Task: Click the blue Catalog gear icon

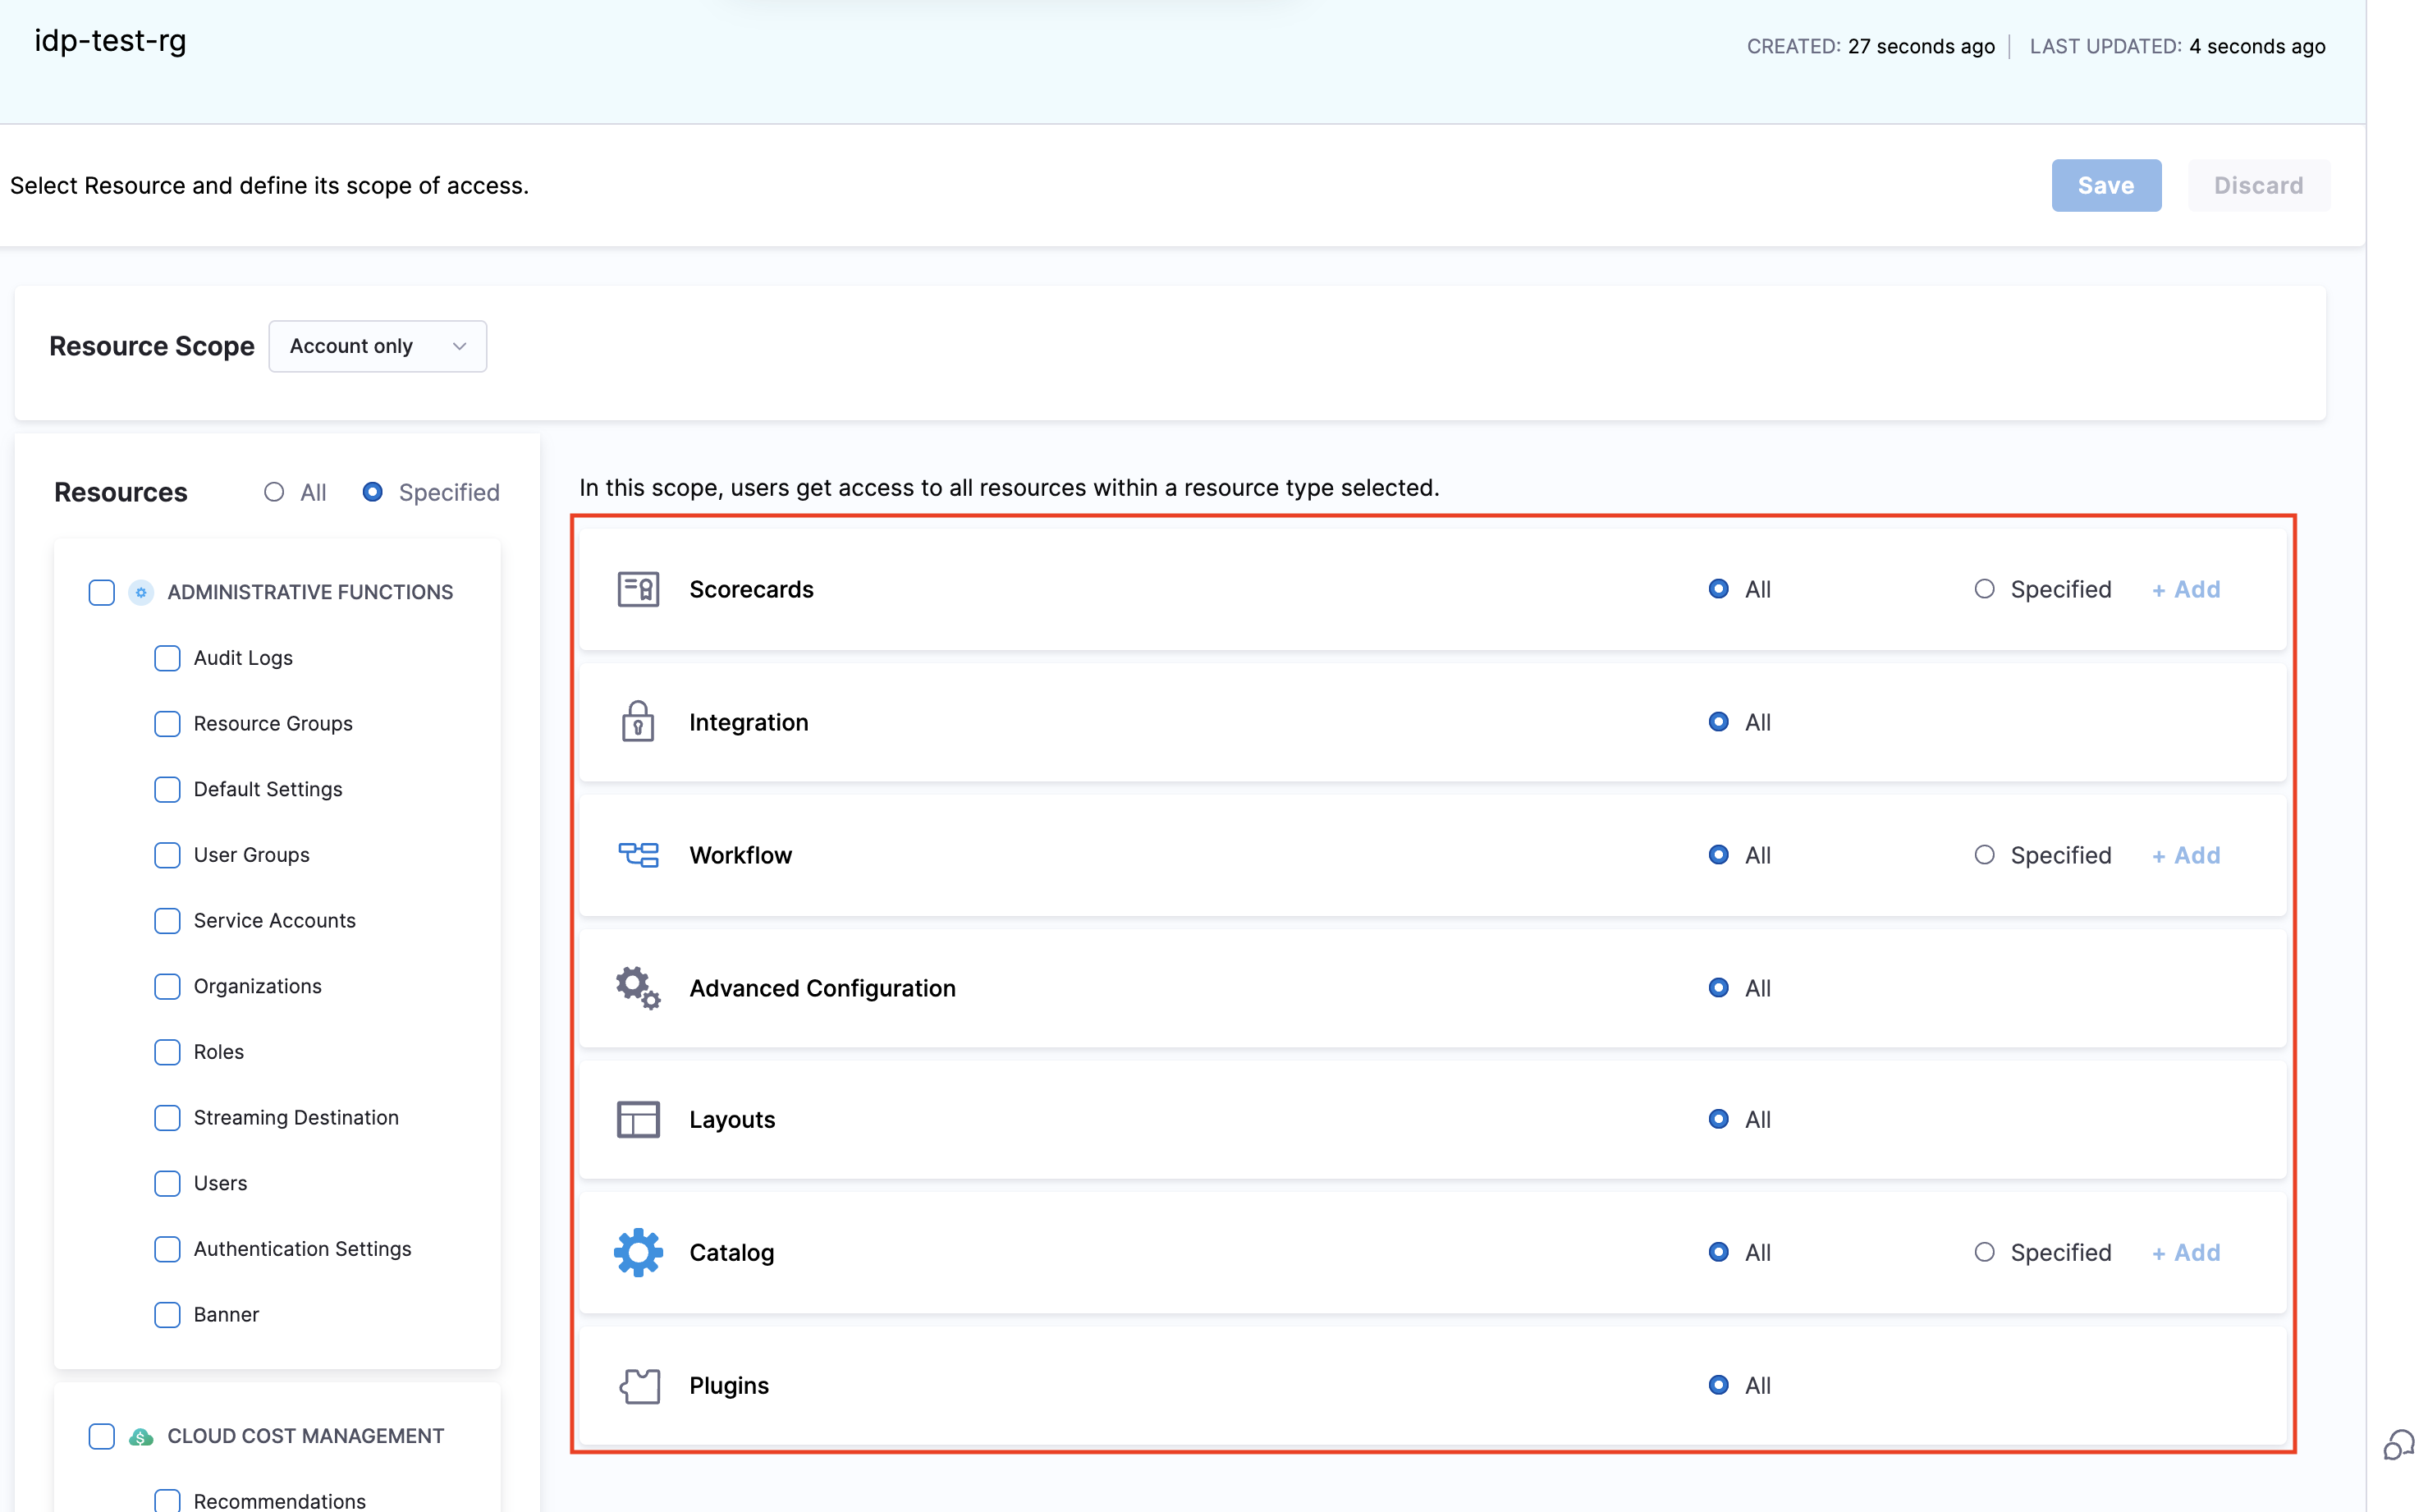Action: pos(637,1252)
